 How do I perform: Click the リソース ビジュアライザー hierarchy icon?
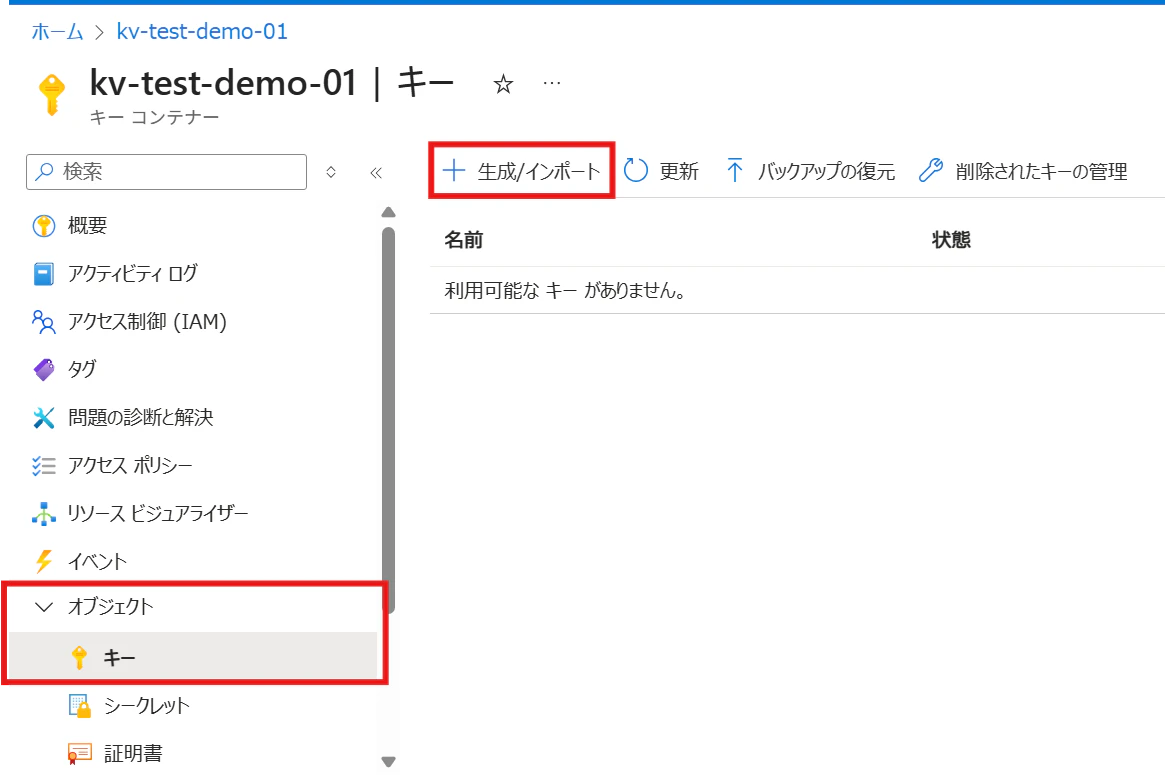[x=44, y=513]
